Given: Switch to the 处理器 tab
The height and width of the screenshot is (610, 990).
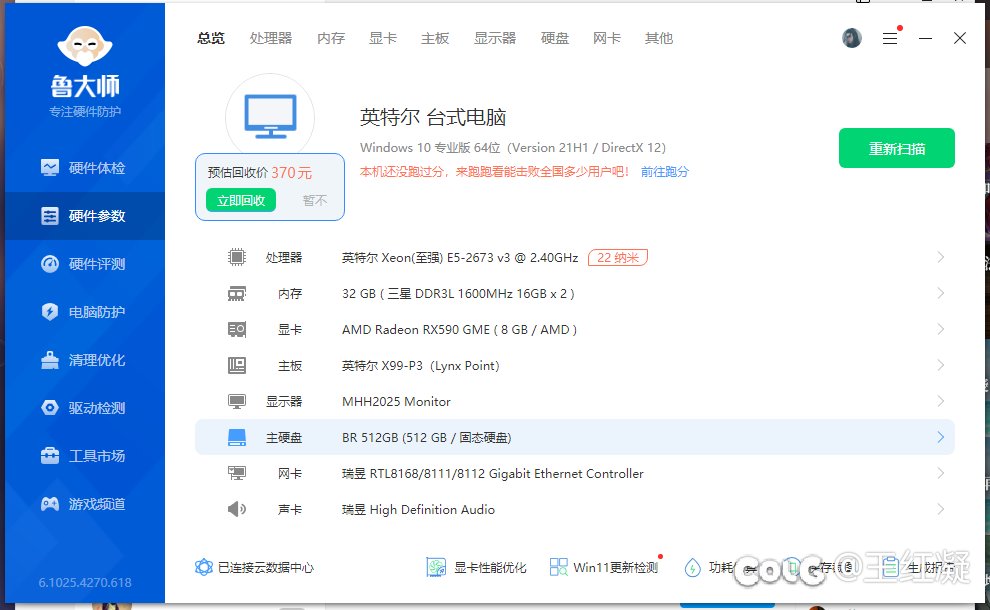Looking at the screenshot, I should (x=271, y=39).
